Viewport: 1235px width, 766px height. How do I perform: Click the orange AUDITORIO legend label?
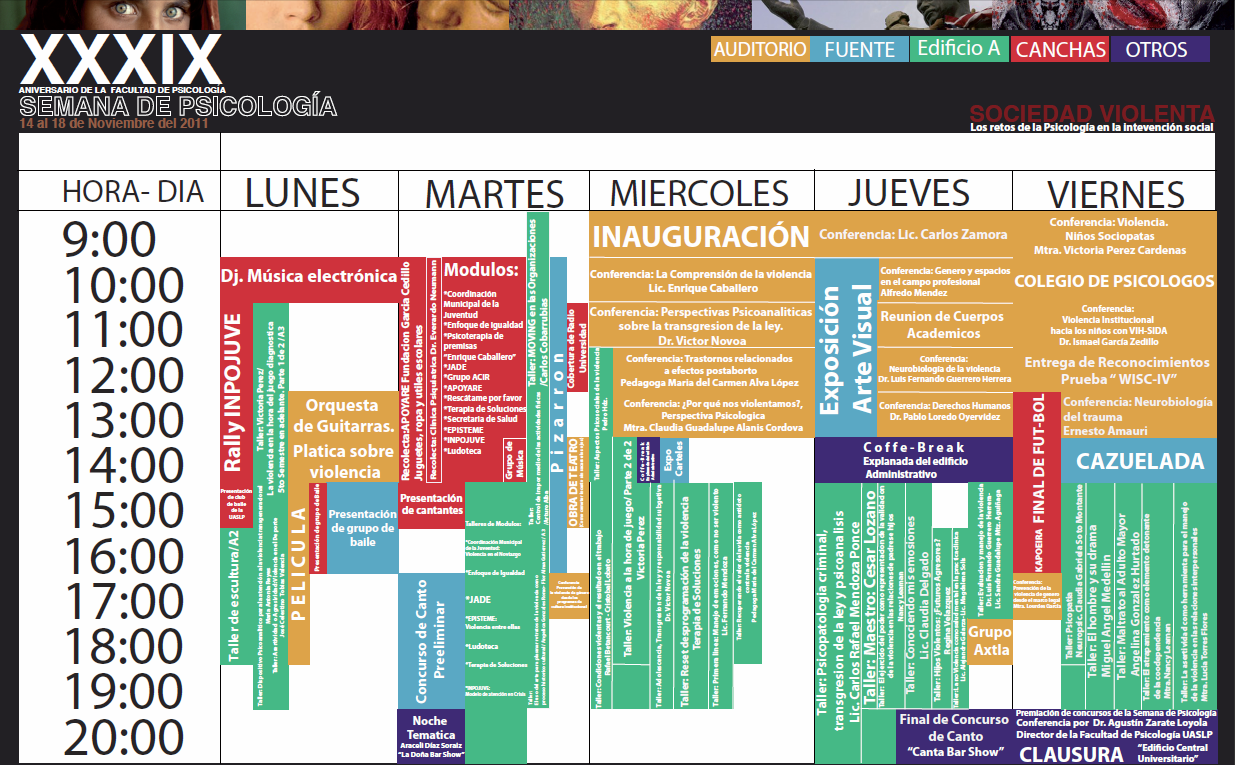pyautogui.click(x=760, y=49)
